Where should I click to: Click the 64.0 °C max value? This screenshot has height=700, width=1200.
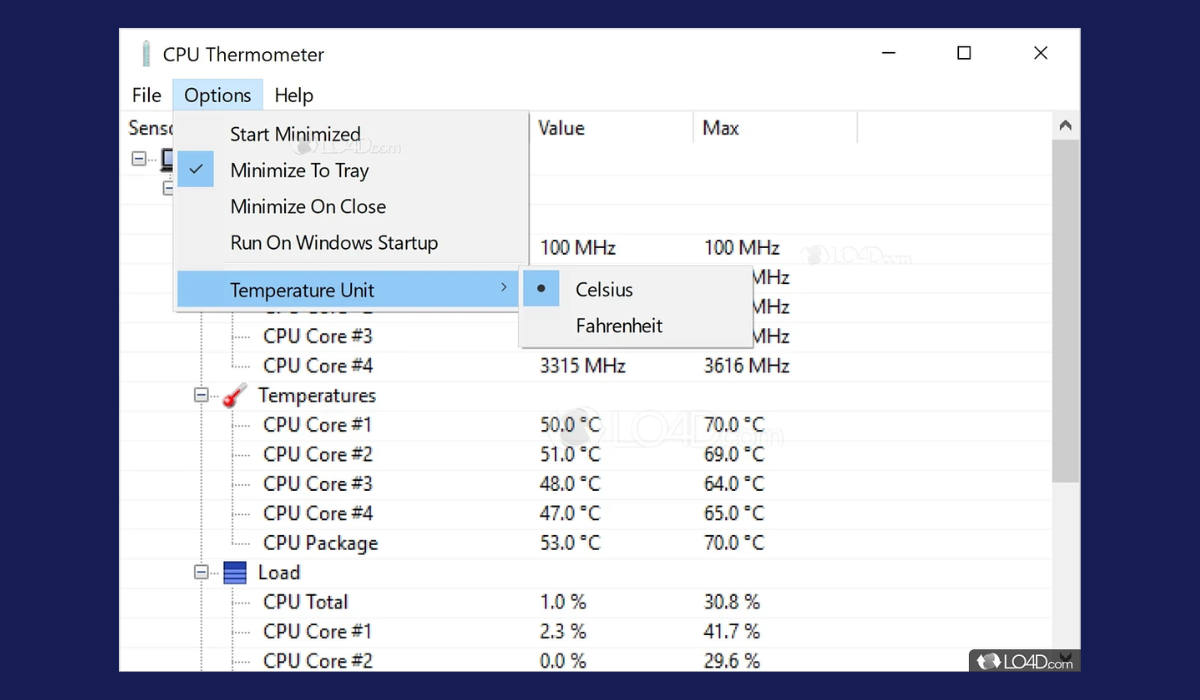click(734, 484)
